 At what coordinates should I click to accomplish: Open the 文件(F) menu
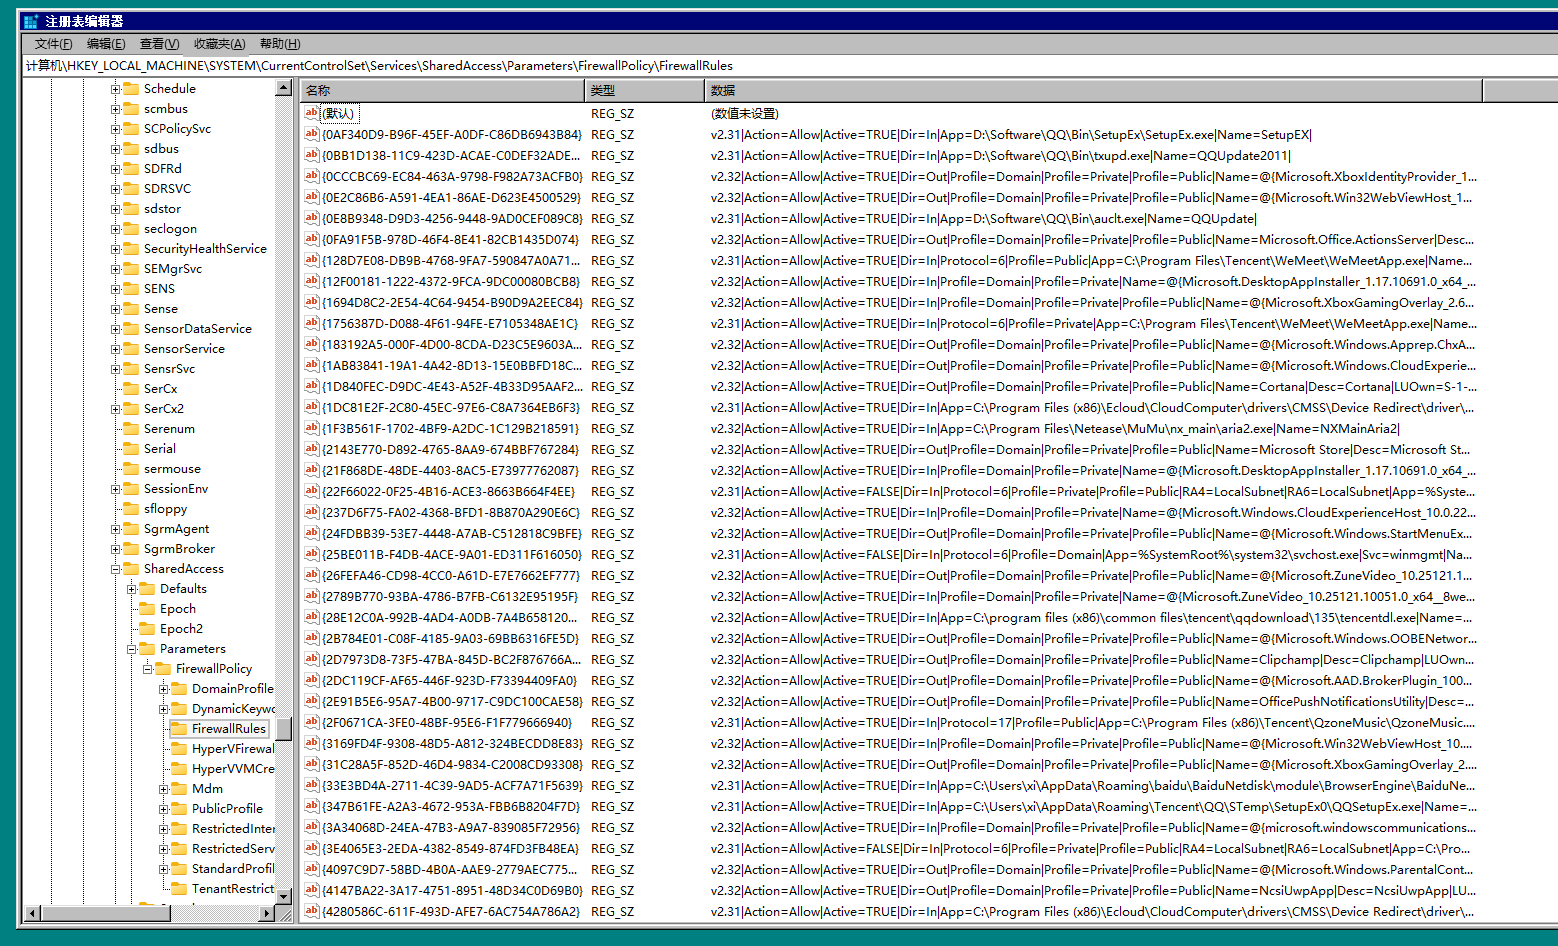54,44
